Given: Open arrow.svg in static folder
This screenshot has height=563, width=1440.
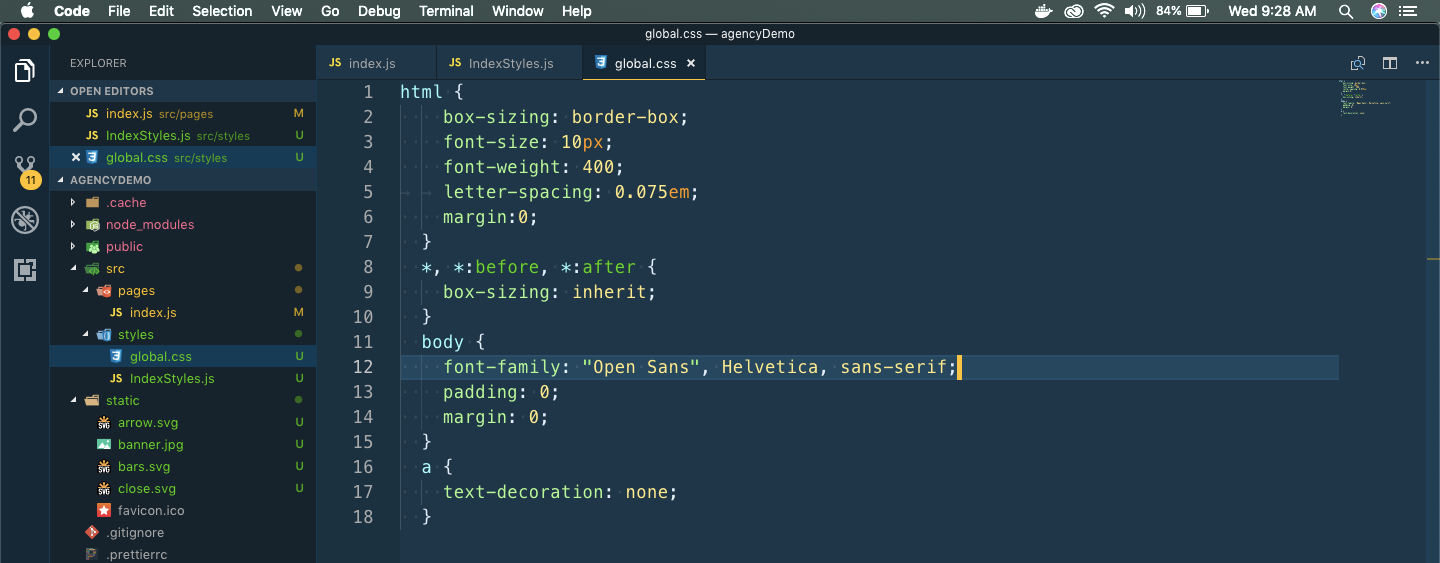Looking at the screenshot, I should point(183,422).
